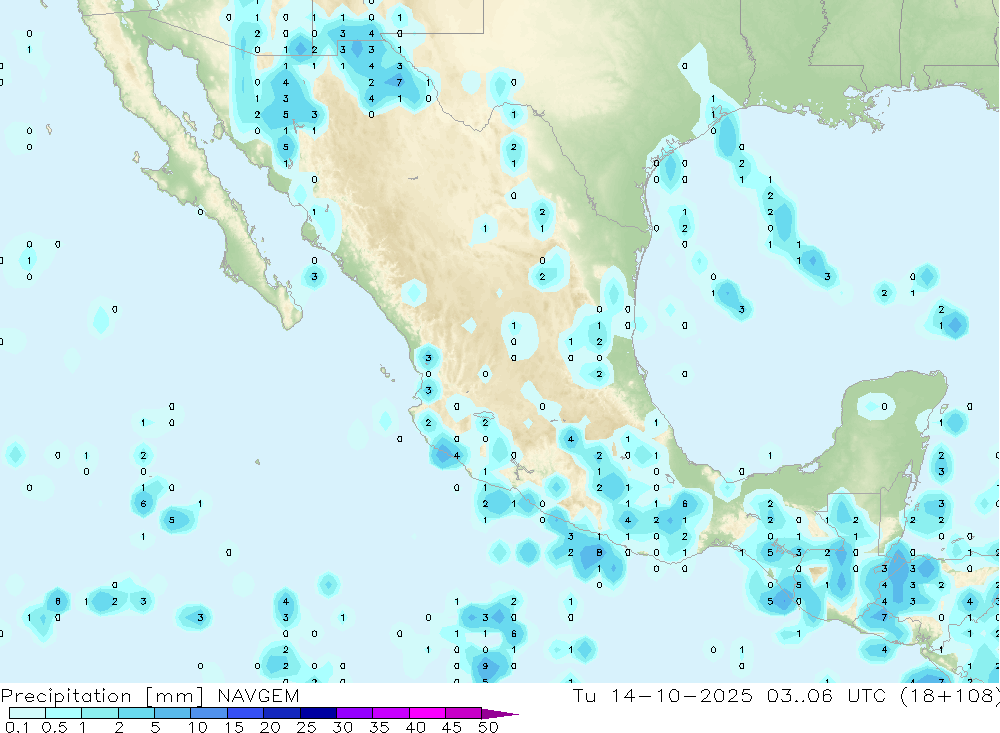Image resolution: width=1000 pixels, height=733 pixels.
Task: Click the "Tu 14-10-2025" date text
Action: pyautogui.click(x=663, y=695)
